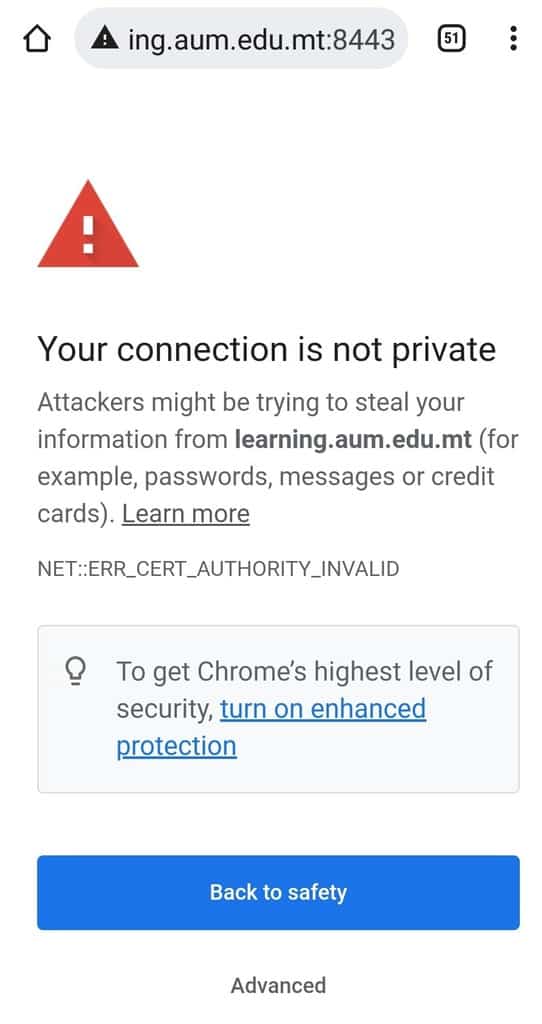This screenshot has width=542, height=1024.
Task: Open Chrome's three-dot overflow menu
Action: pyautogui.click(x=513, y=39)
